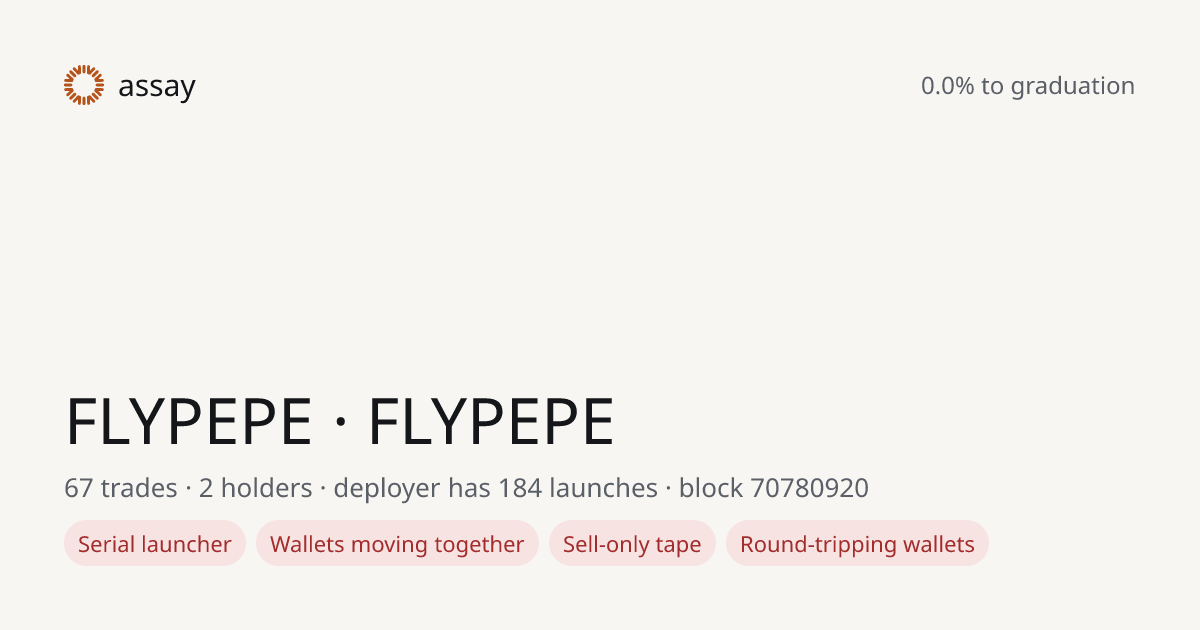
Task: Click the Serial launcher warning tag
Action: click(155, 544)
